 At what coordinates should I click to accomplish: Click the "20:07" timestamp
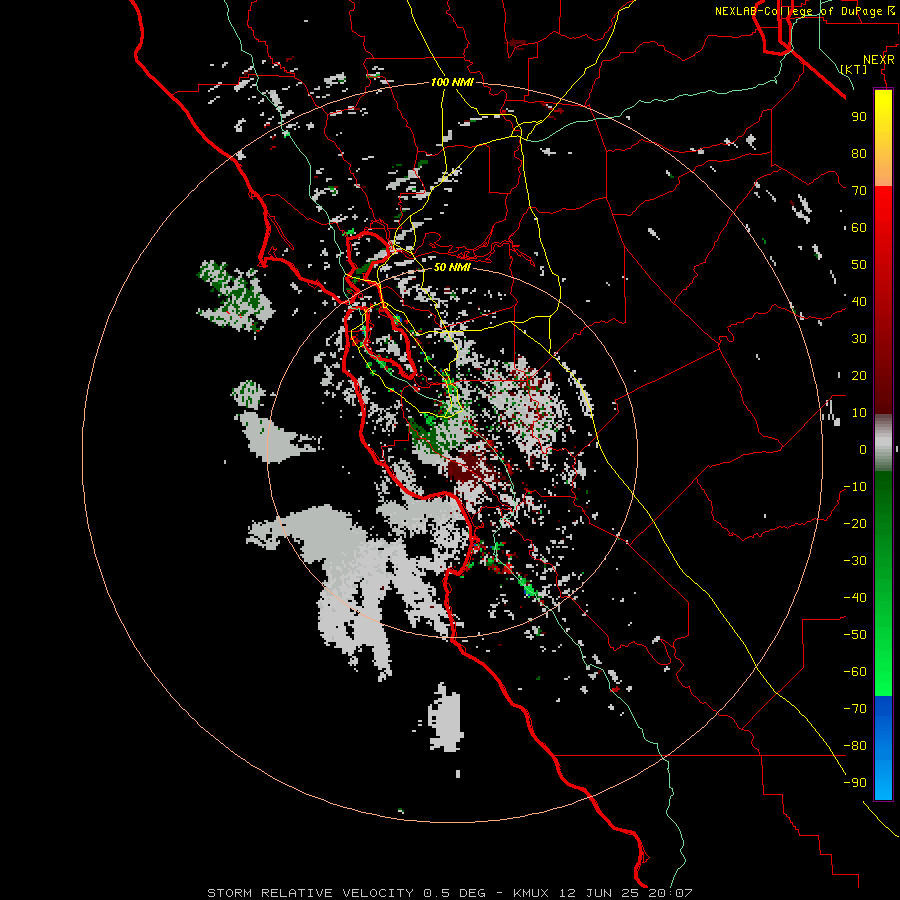(670, 893)
